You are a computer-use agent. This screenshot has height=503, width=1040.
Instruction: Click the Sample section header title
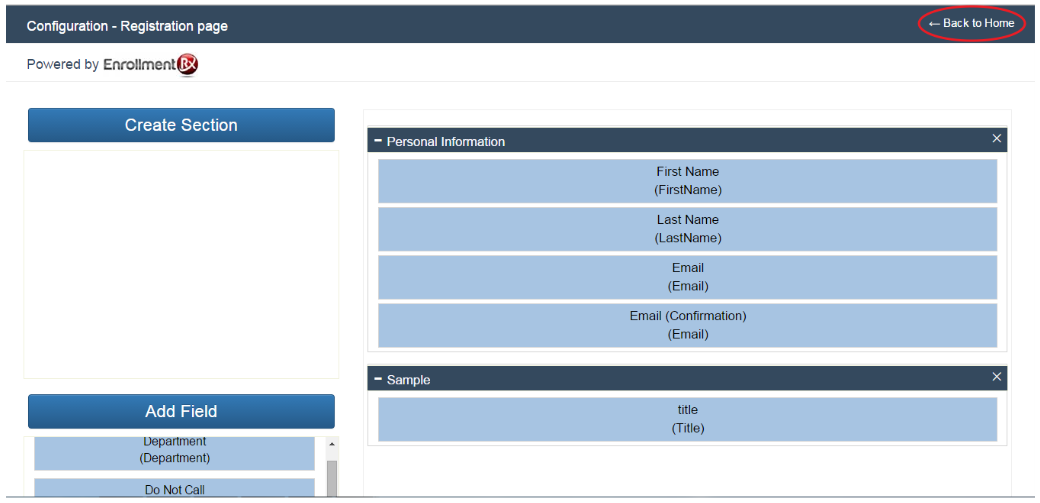(x=409, y=380)
